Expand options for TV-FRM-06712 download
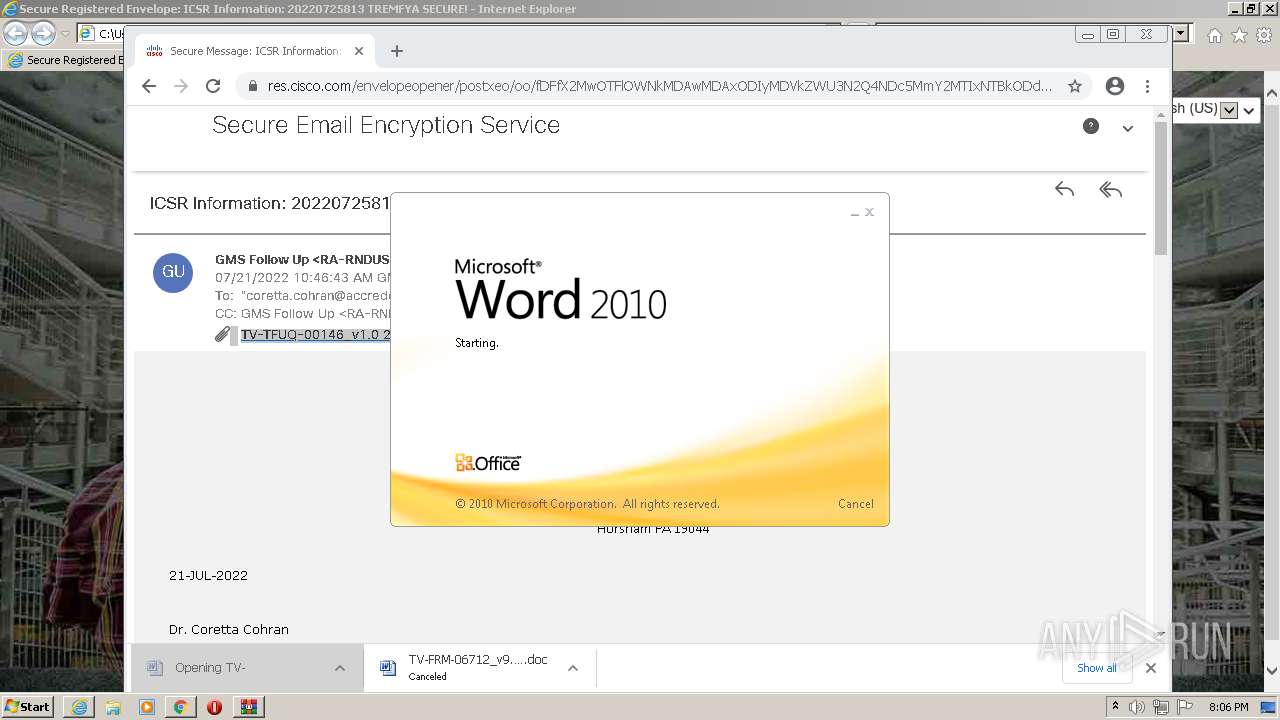 [573, 668]
